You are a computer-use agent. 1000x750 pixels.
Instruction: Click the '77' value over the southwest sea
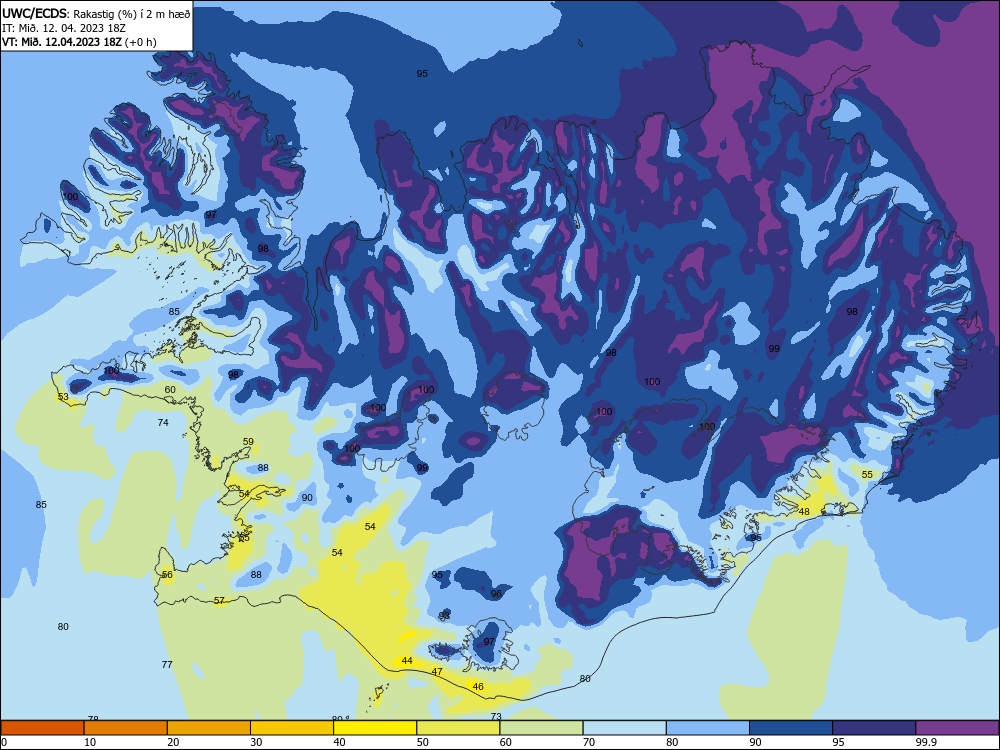(x=167, y=665)
